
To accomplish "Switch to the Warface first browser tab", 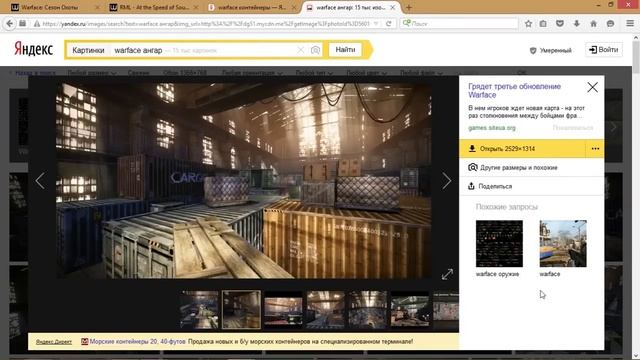I will tap(54, 7).
